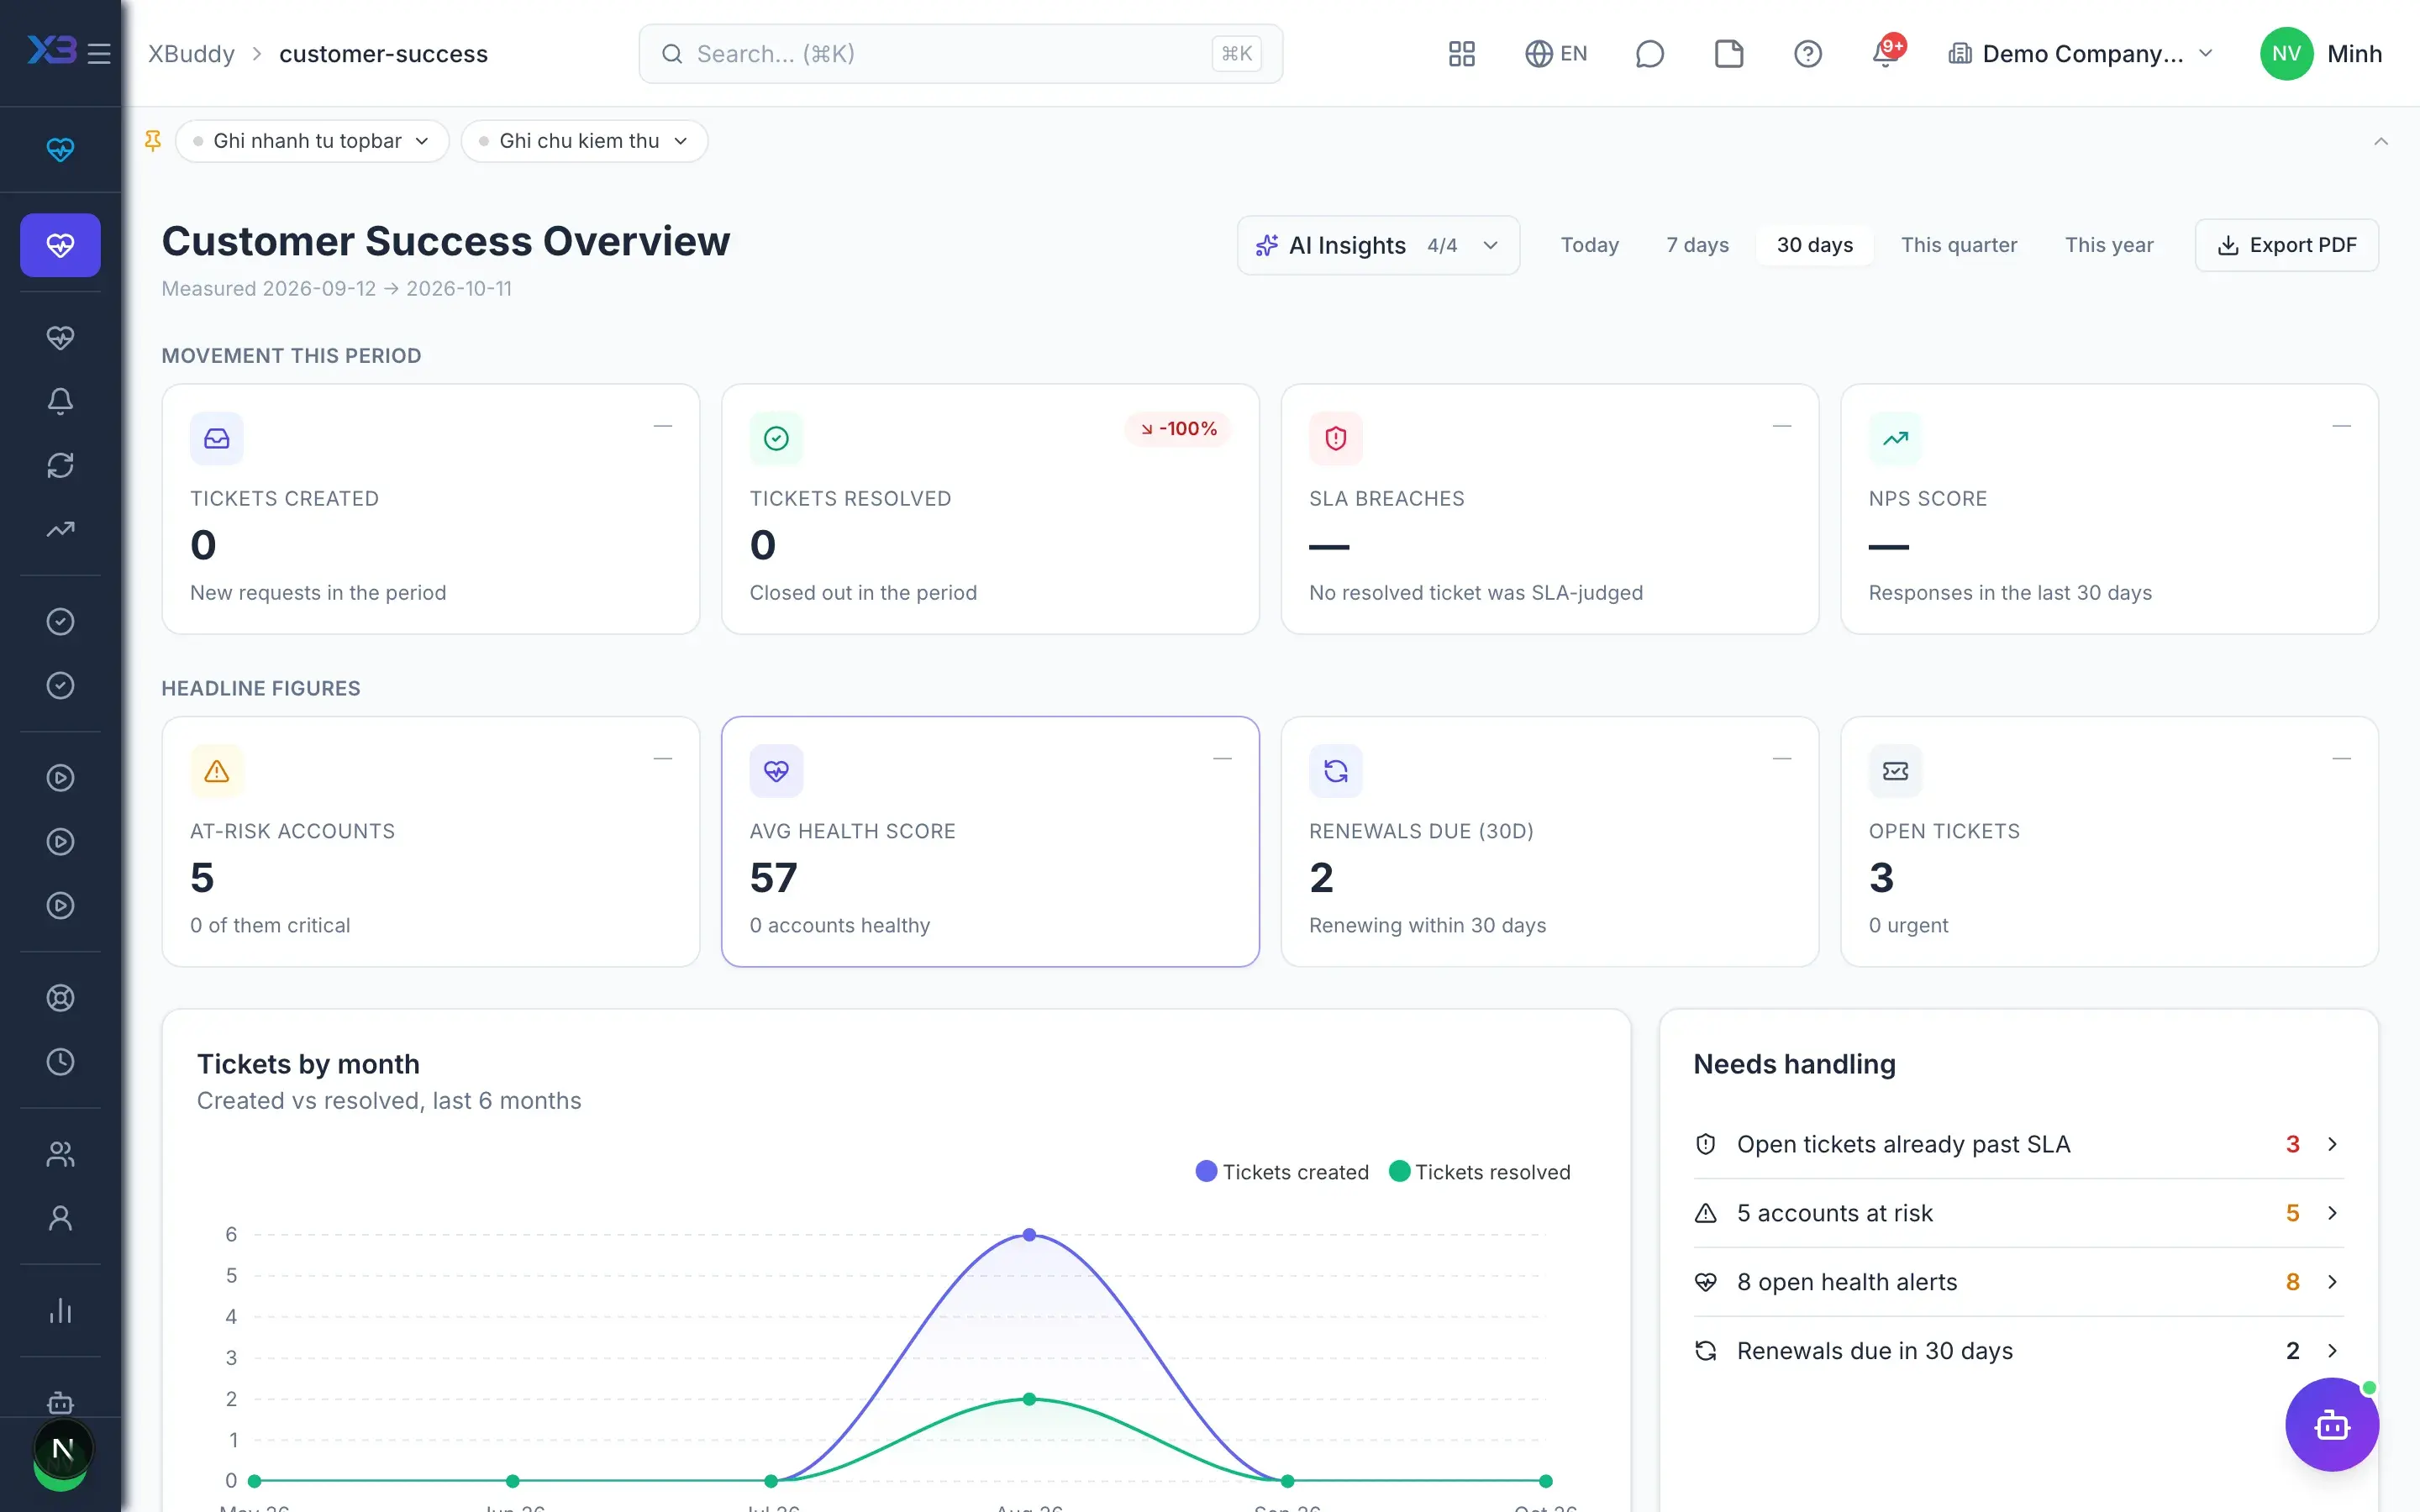
Task: Open 'Open tickets already past SLA' row
Action: [x=2018, y=1144]
